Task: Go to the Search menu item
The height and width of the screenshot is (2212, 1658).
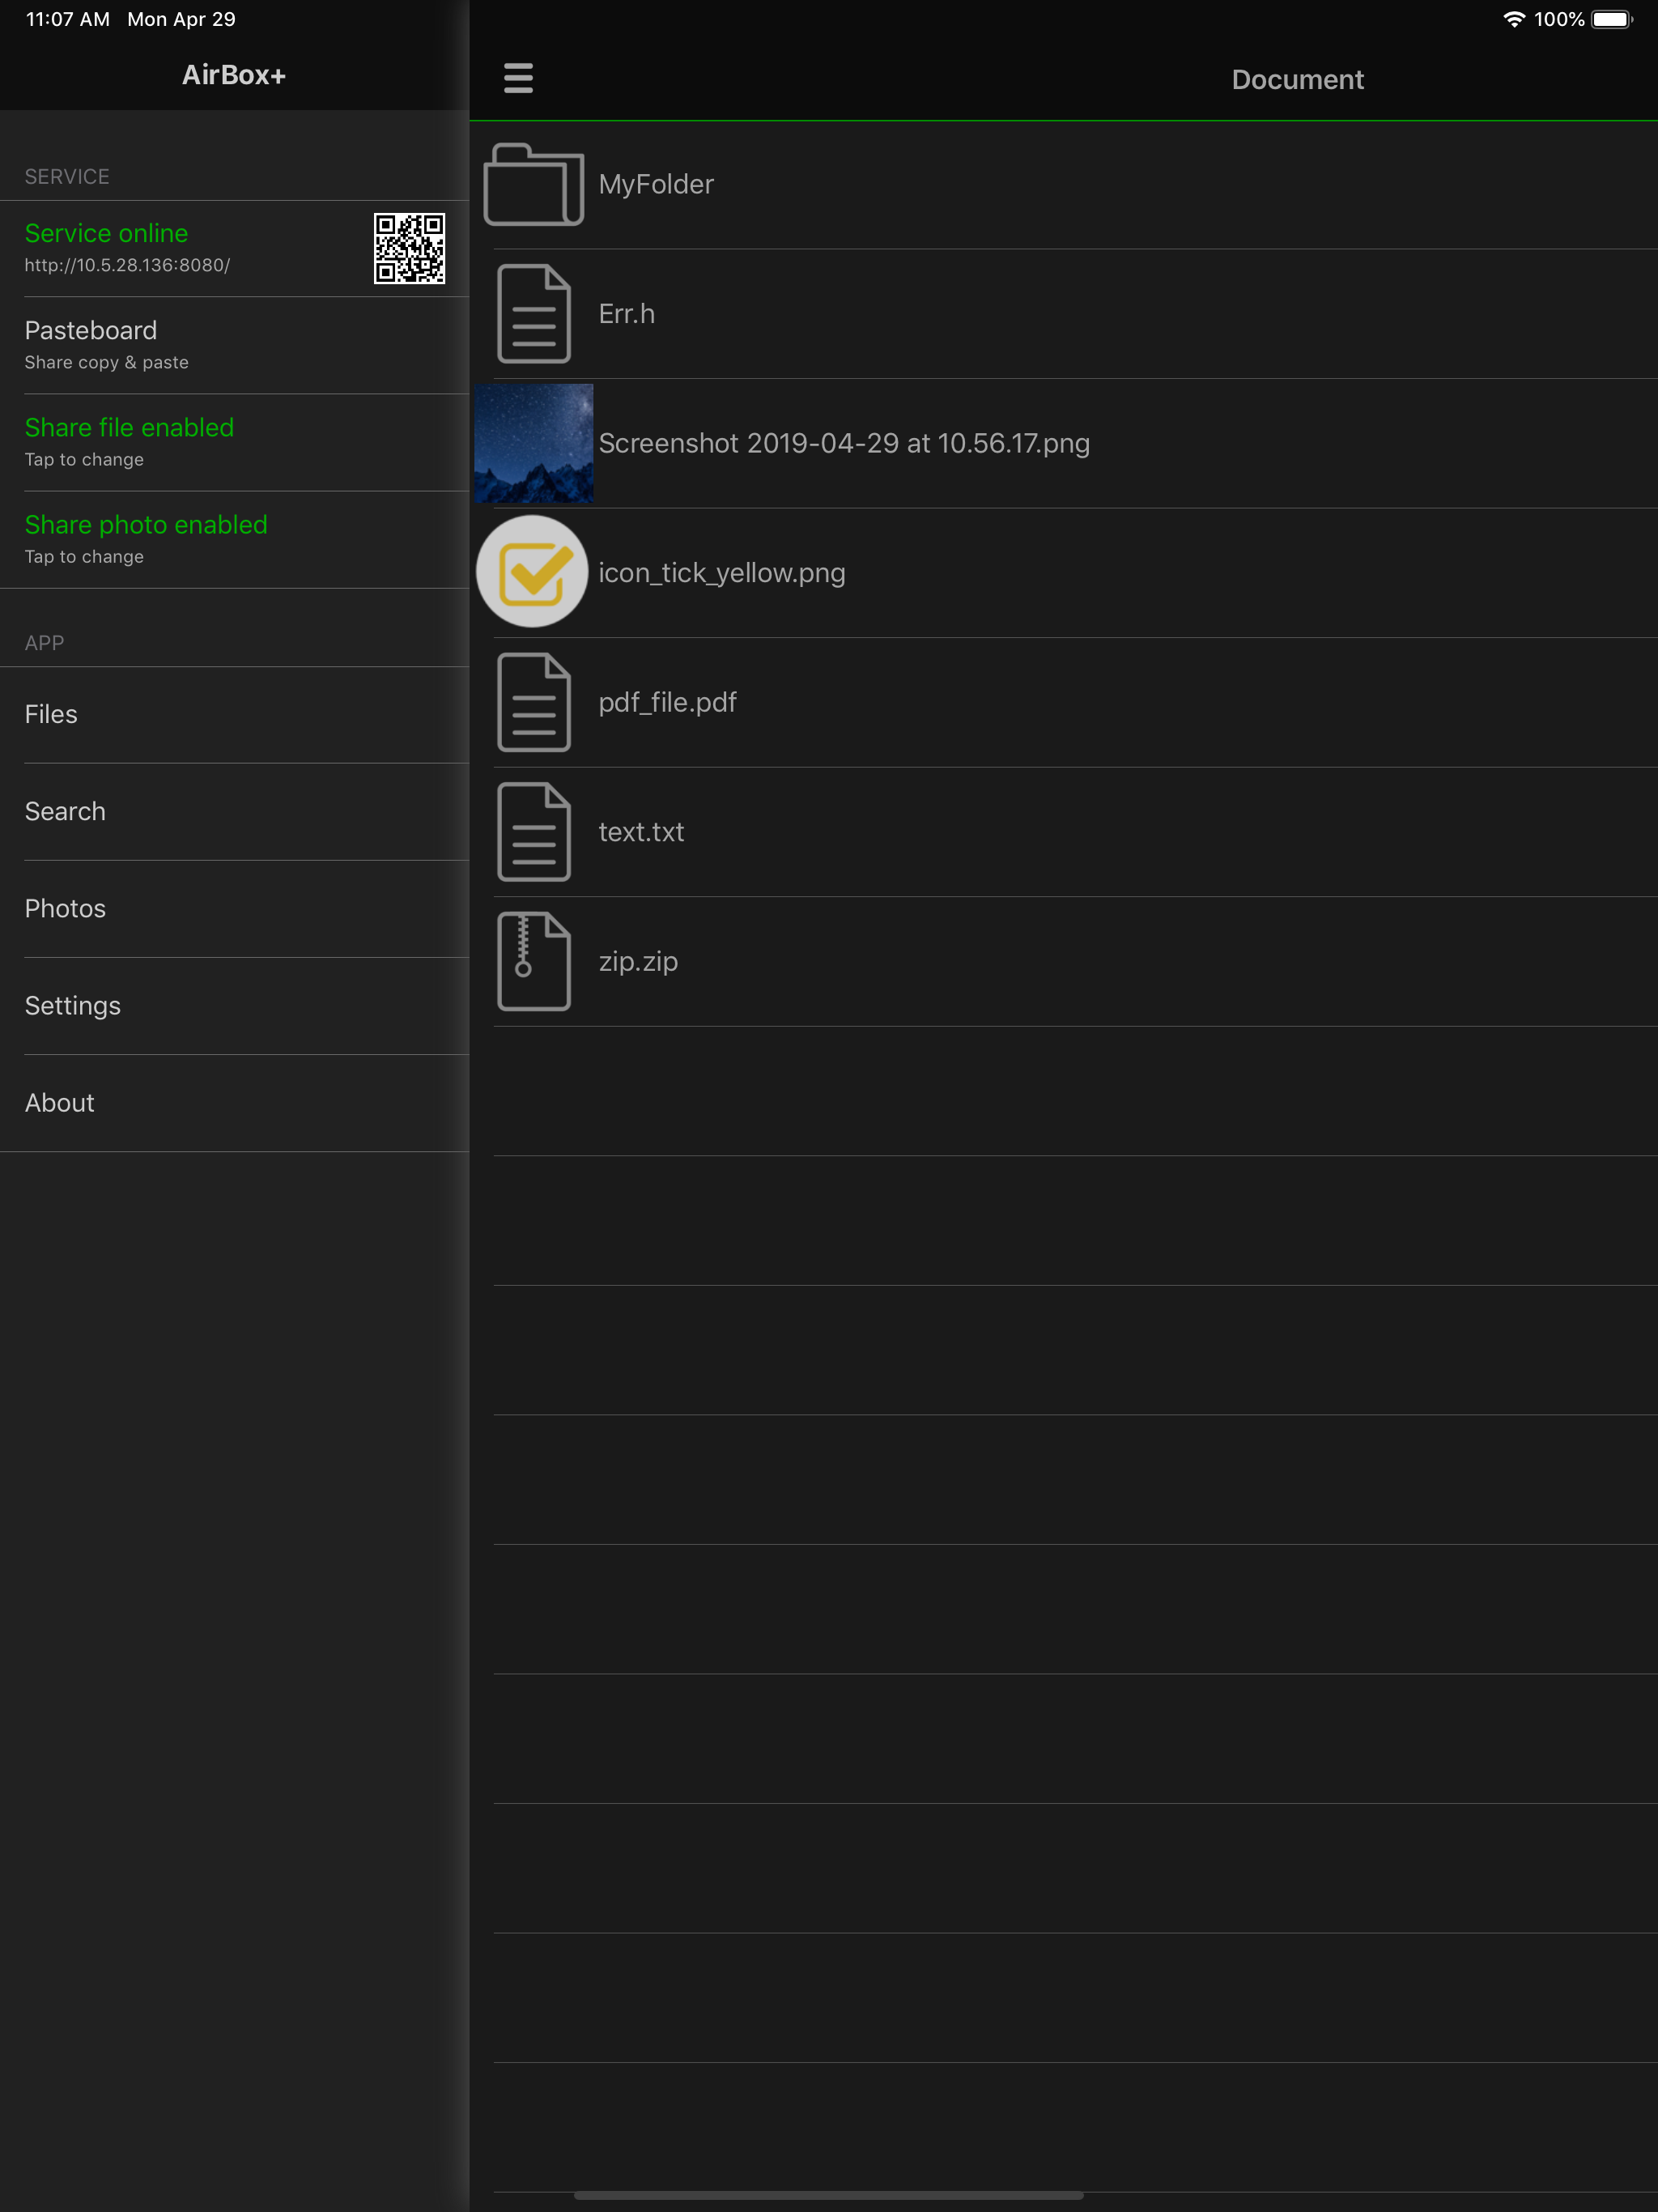Action: (65, 811)
